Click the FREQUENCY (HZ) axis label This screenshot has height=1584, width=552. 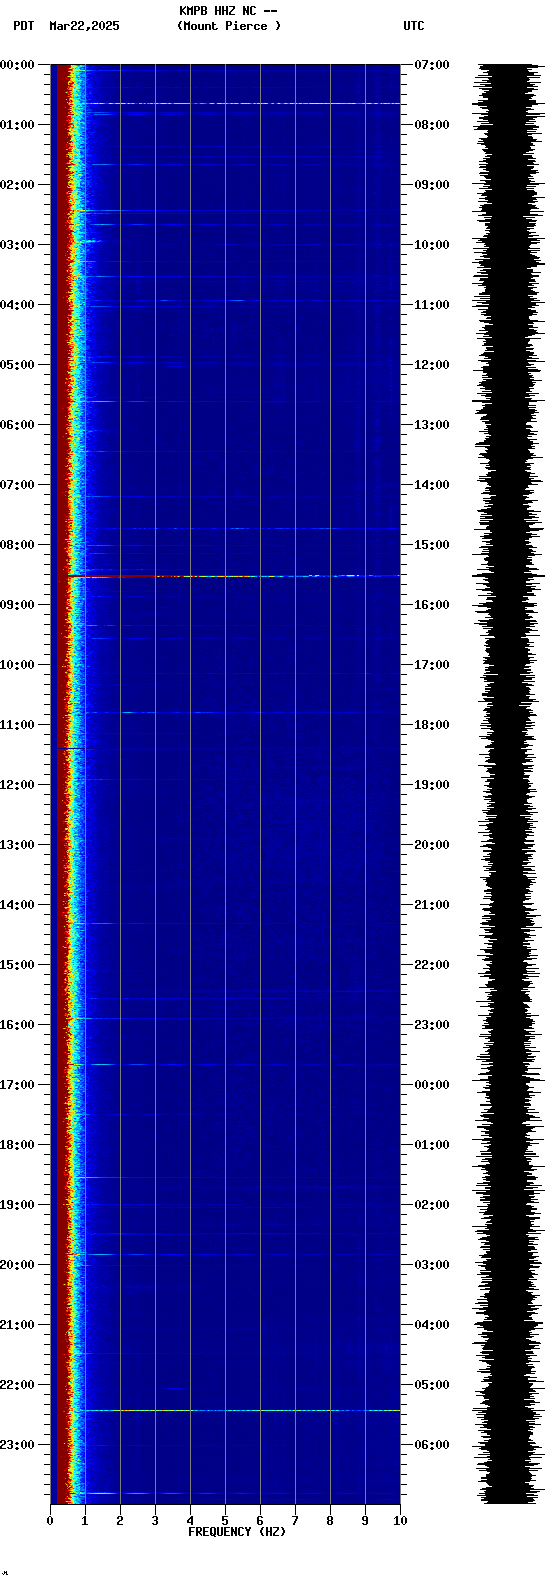point(237,1532)
